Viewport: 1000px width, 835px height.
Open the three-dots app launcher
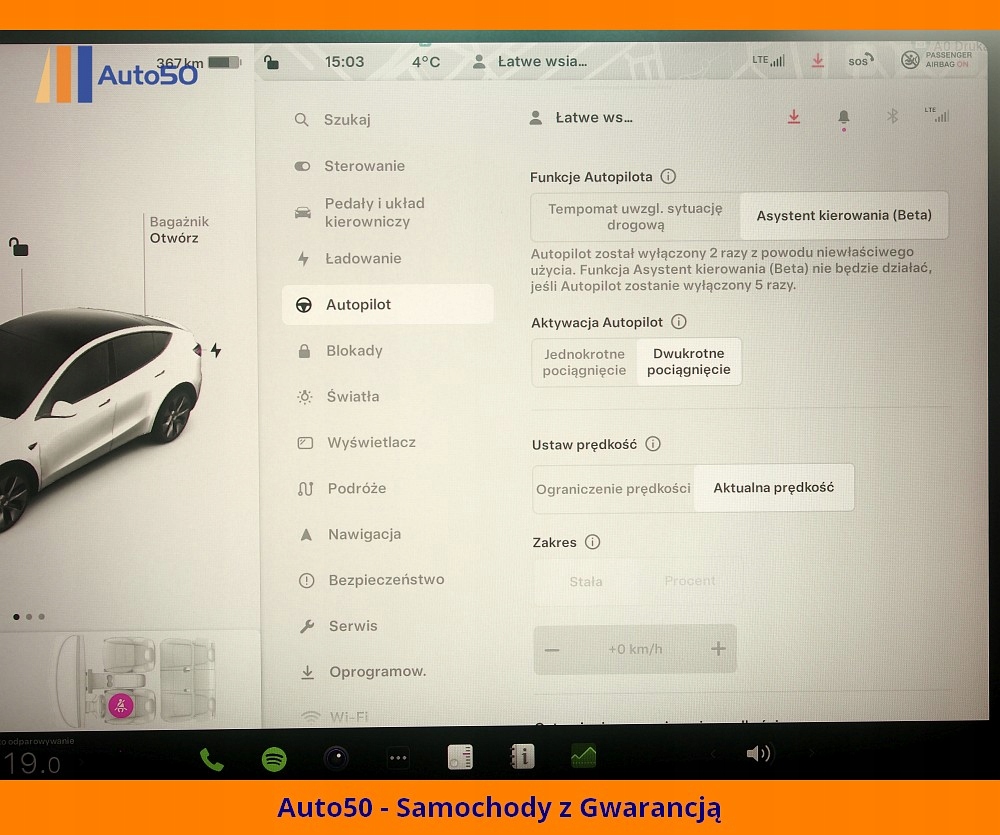pyautogui.click(x=398, y=758)
